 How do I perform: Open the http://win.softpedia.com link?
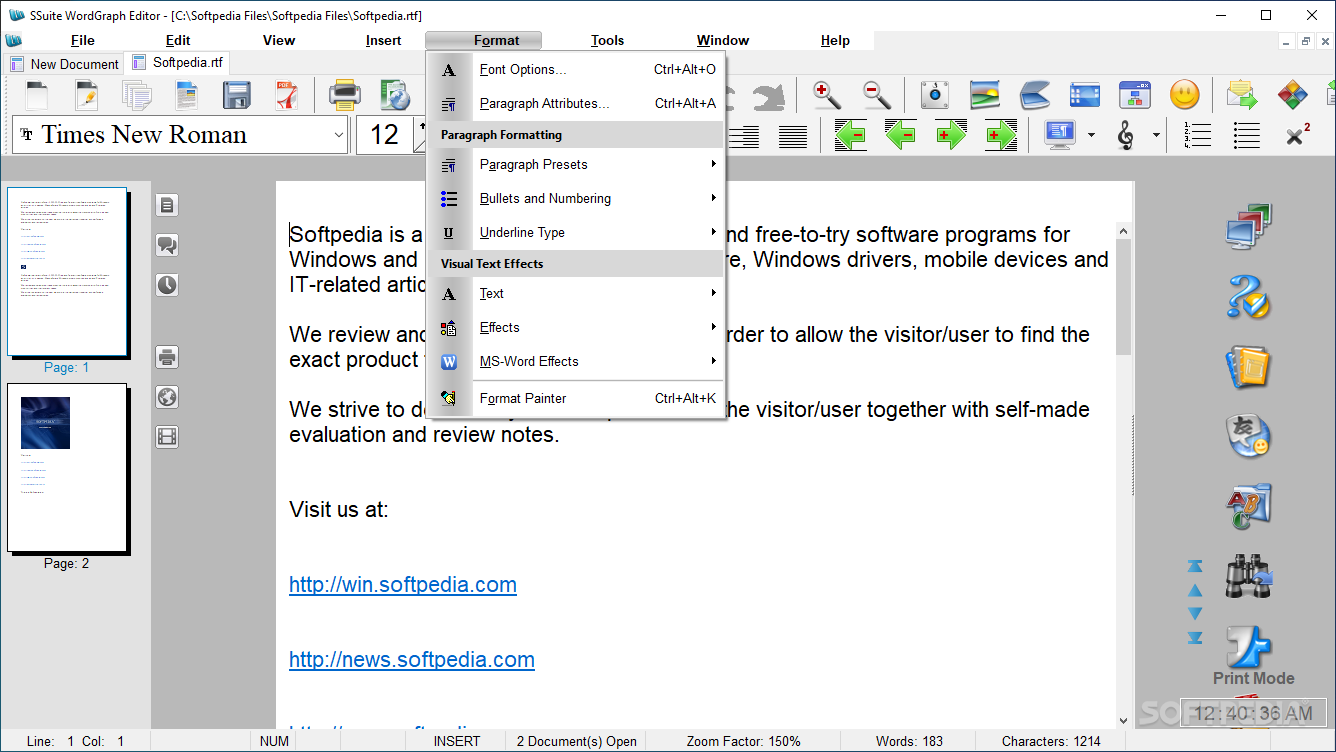pyautogui.click(x=403, y=584)
